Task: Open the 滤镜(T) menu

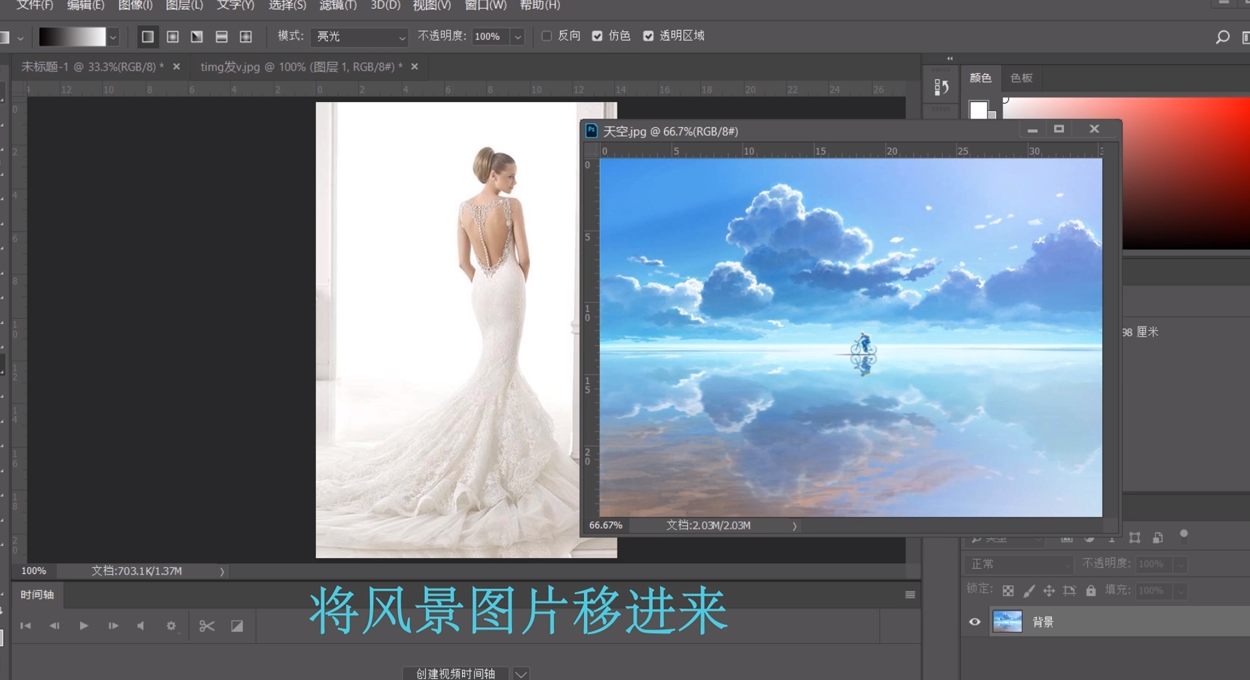Action: click(x=338, y=5)
